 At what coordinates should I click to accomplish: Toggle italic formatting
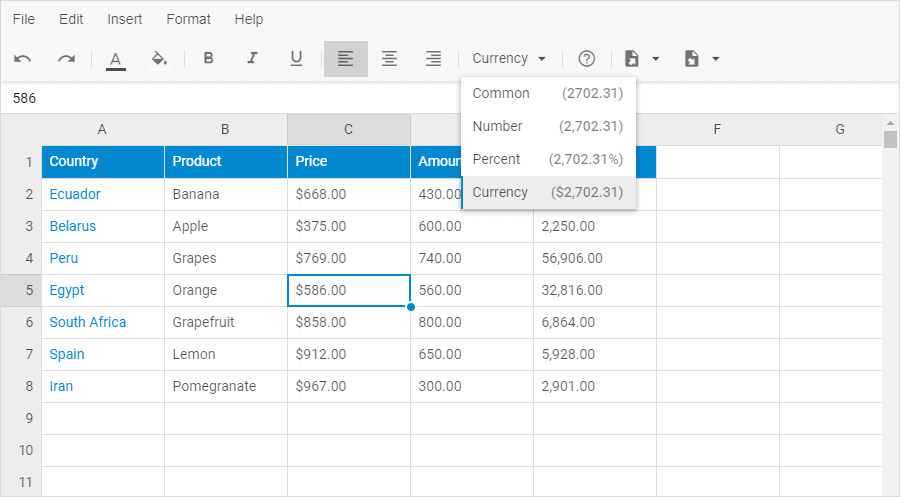252,58
